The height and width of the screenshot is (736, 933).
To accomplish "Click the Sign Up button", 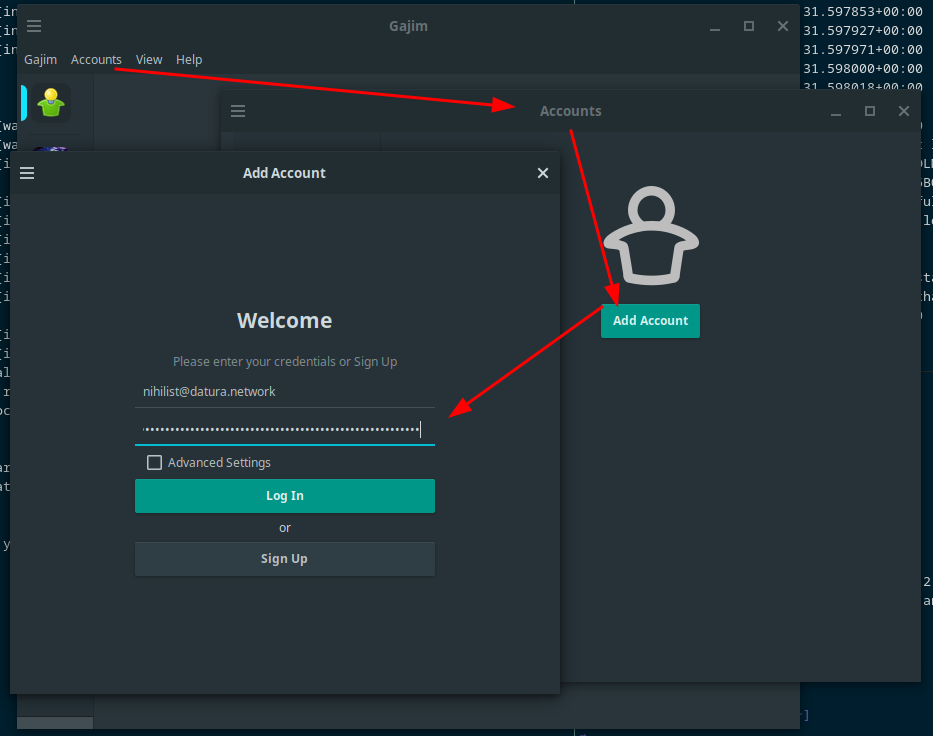I will (x=285, y=559).
